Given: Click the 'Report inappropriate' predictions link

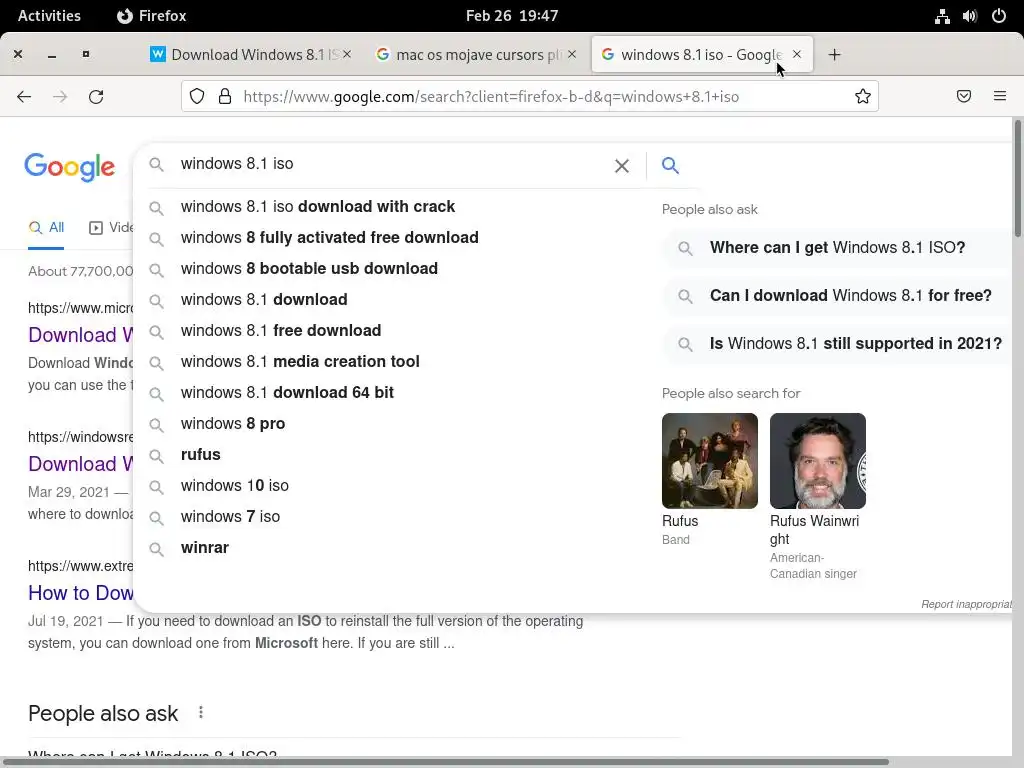Looking at the screenshot, I should (x=967, y=605).
